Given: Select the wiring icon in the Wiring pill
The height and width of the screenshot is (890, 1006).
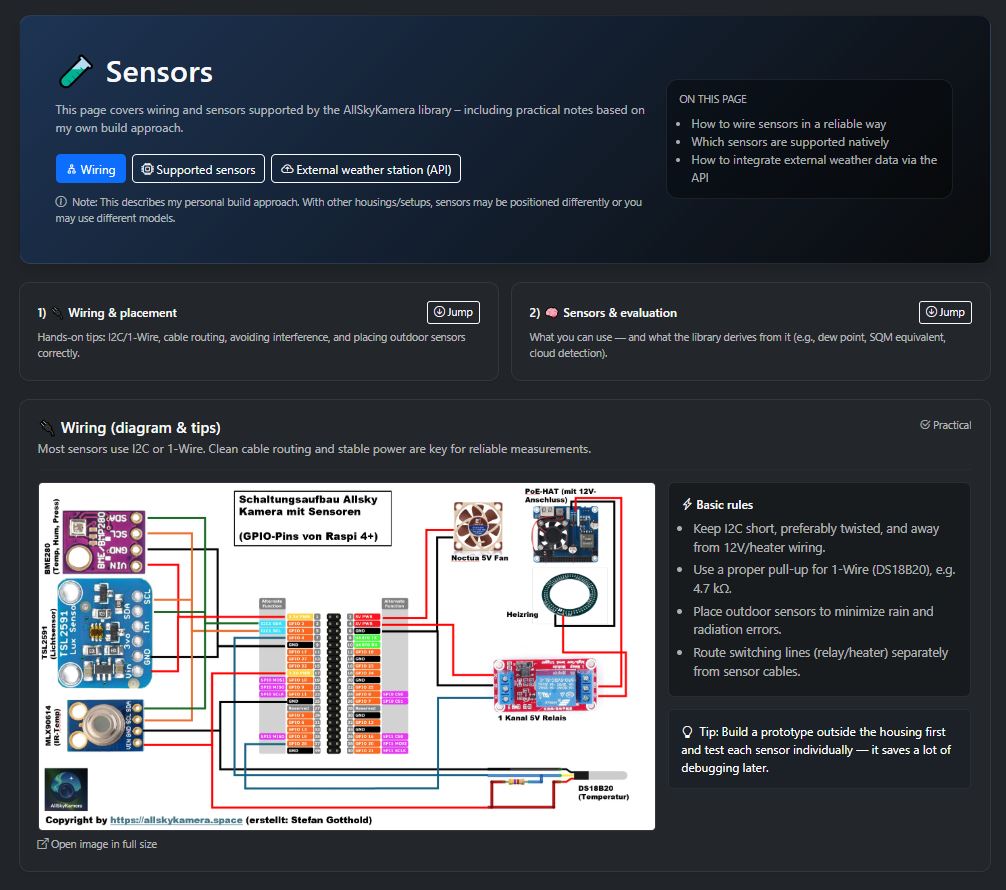Looking at the screenshot, I should pos(70,168).
